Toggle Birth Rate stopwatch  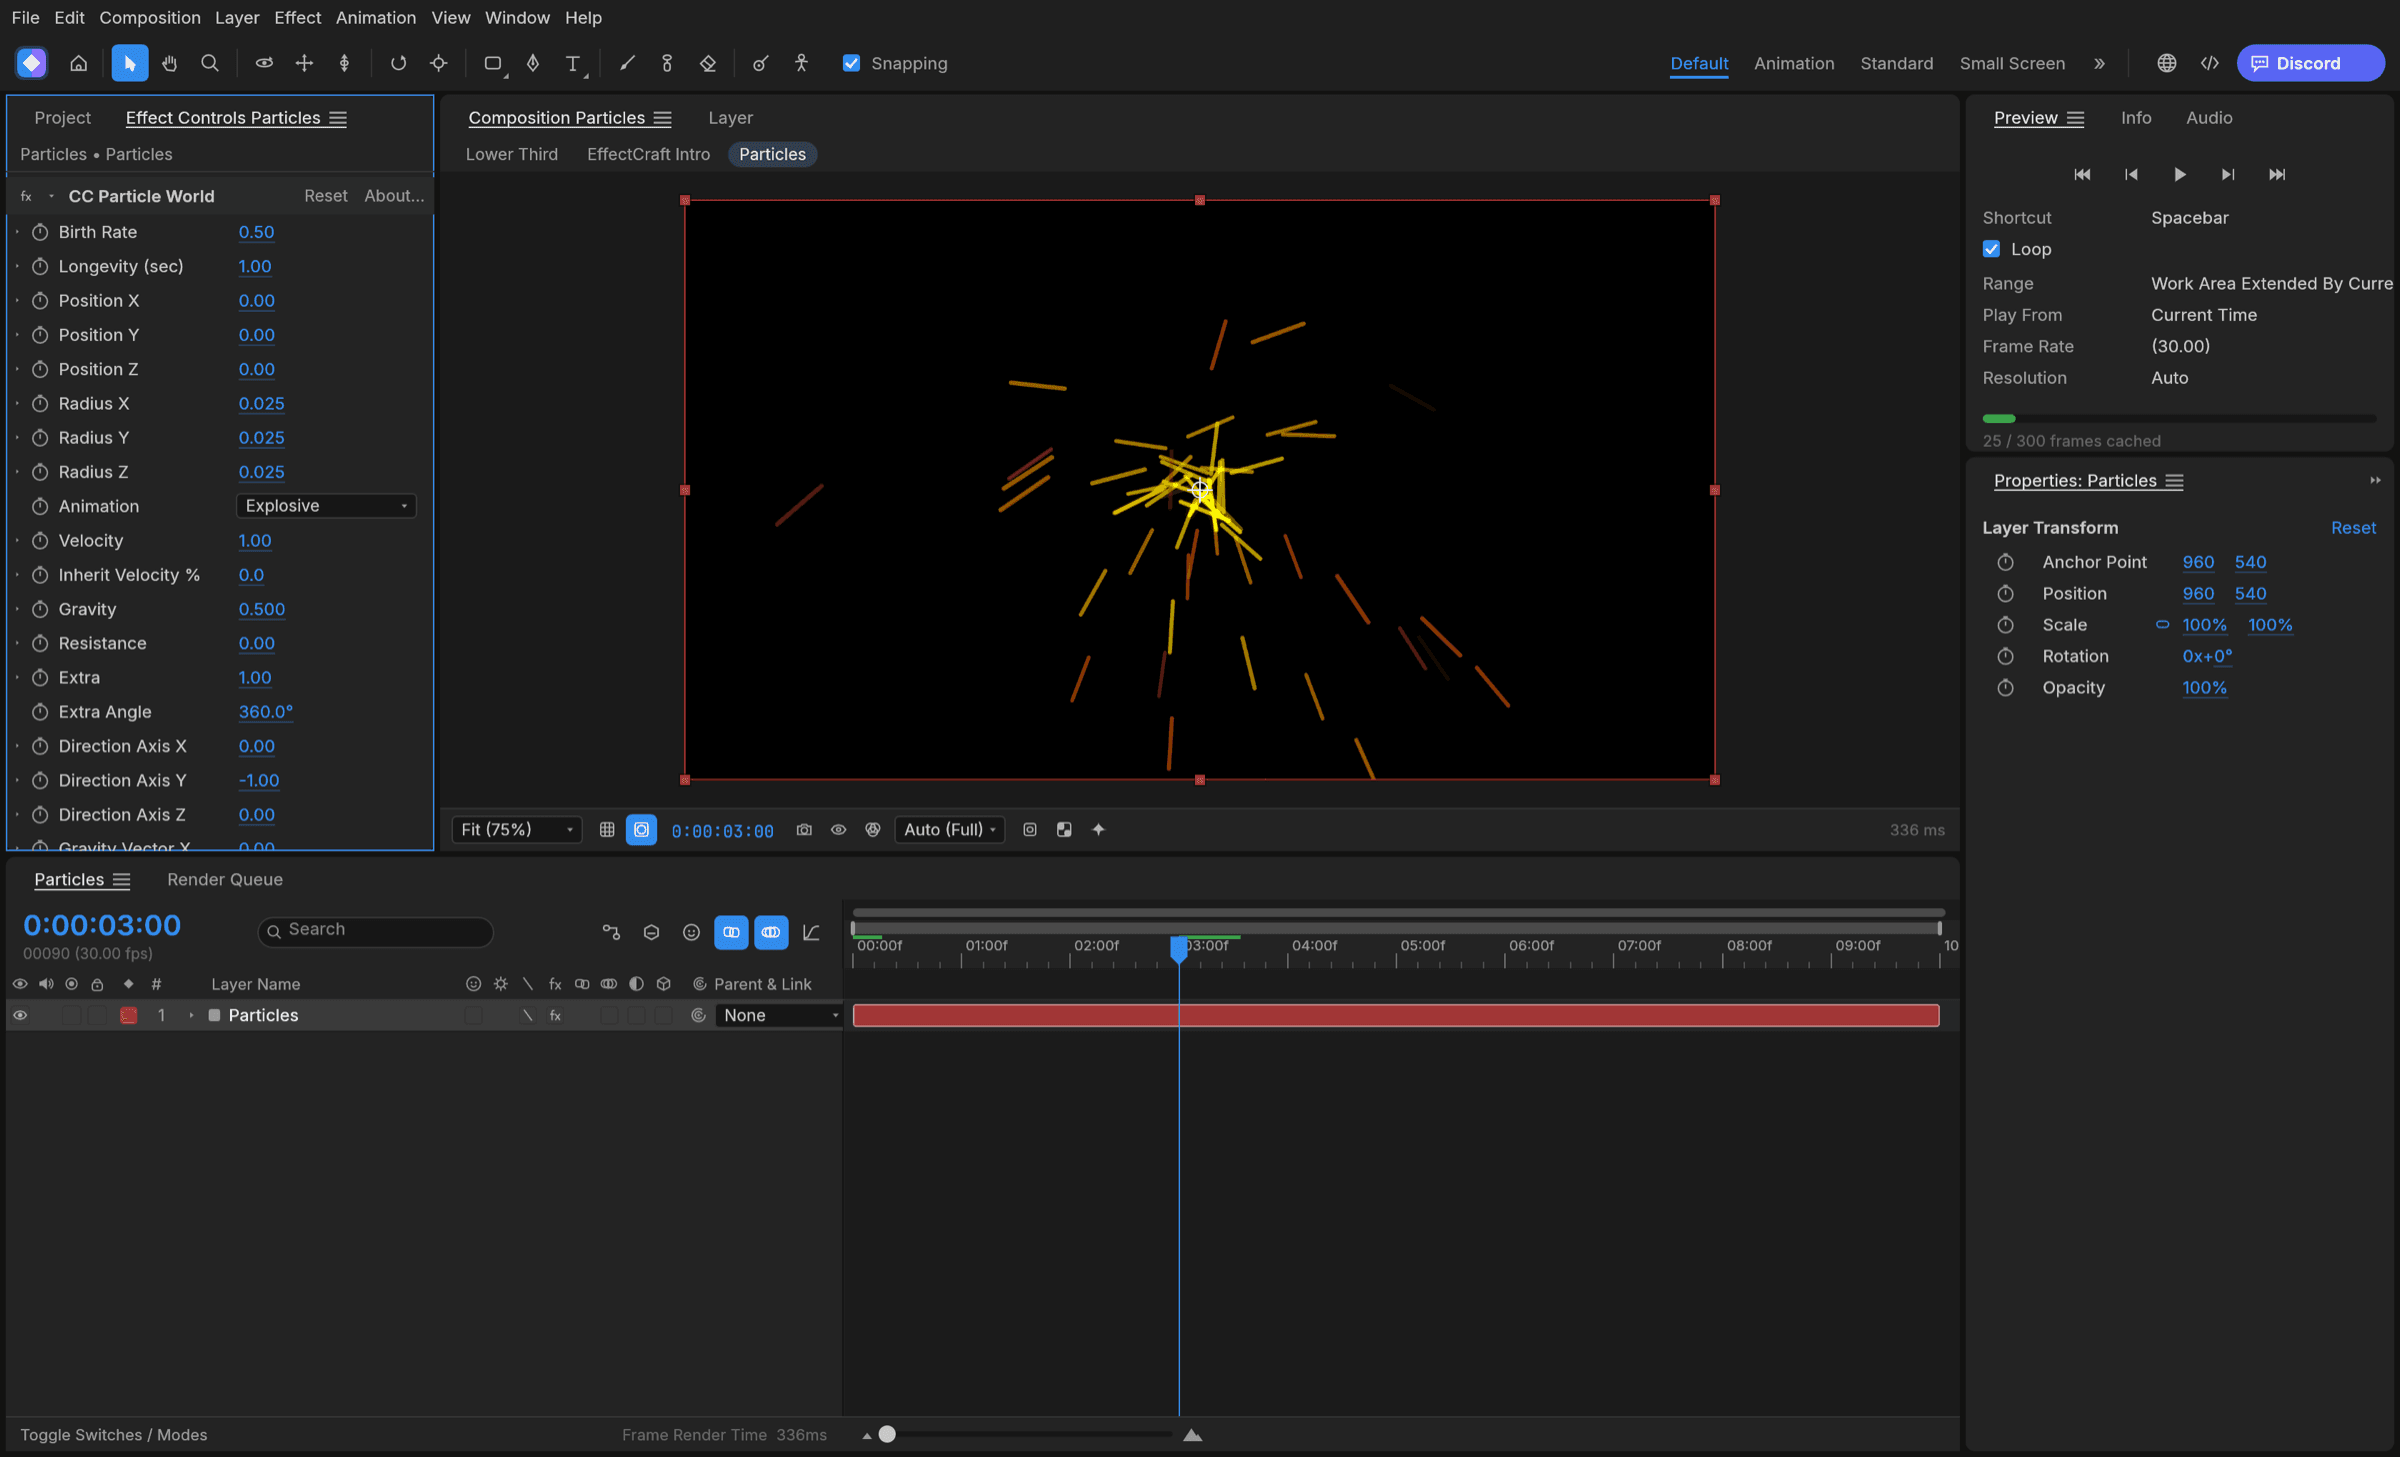pyautogui.click(x=40, y=232)
